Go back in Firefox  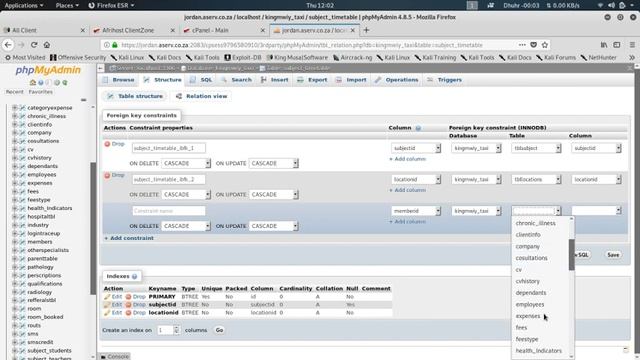8,45
